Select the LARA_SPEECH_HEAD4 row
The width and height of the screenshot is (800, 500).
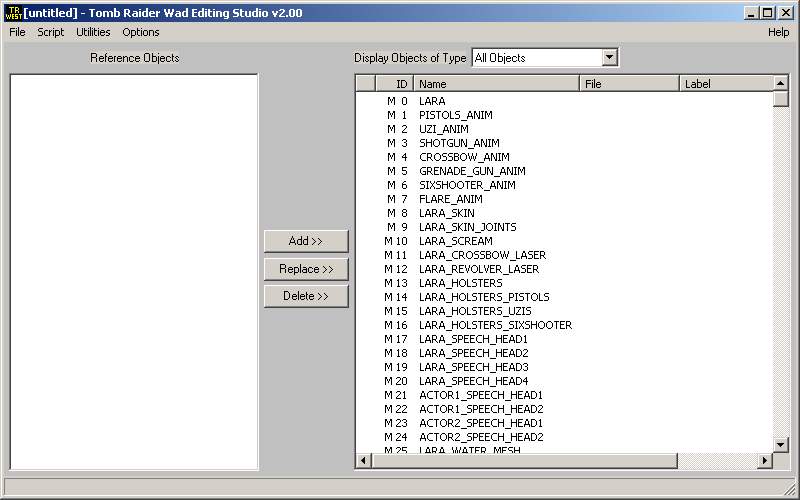click(565, 381)
